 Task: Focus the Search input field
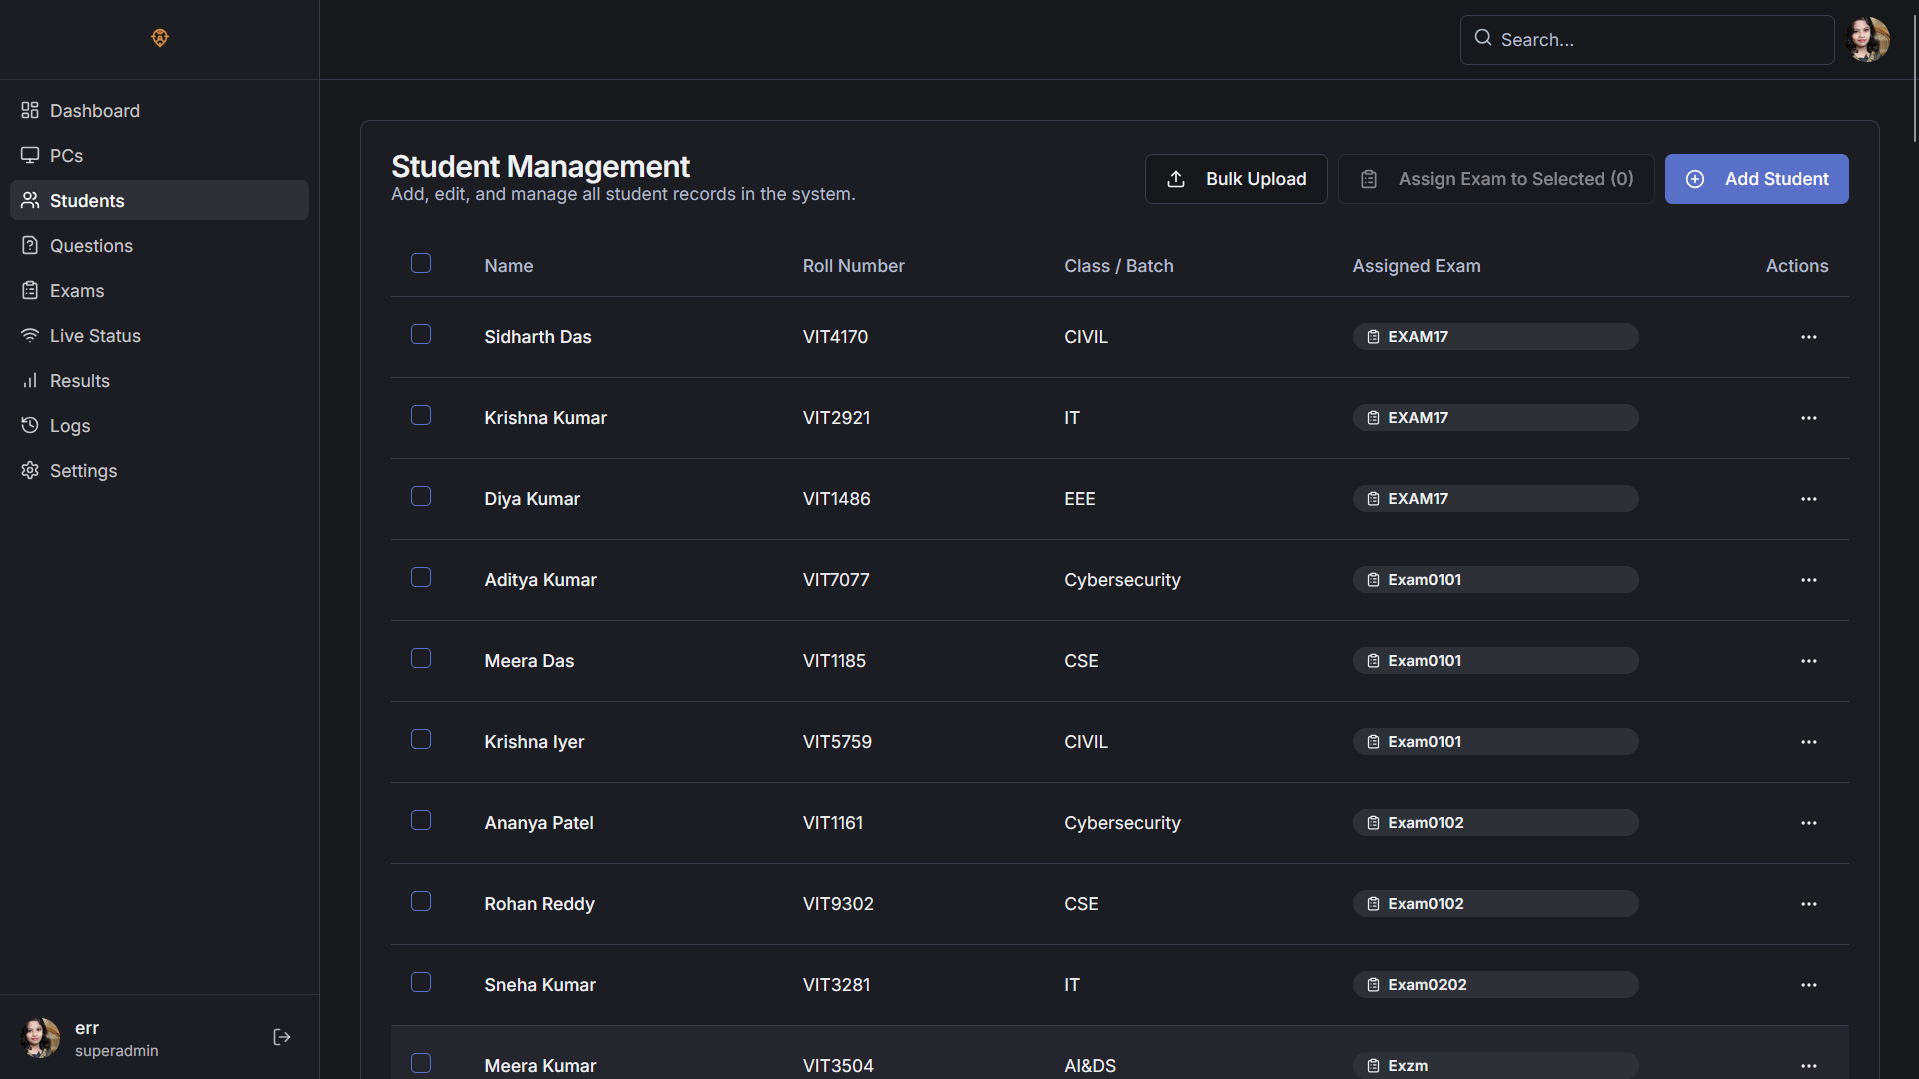pos(1660,40)
